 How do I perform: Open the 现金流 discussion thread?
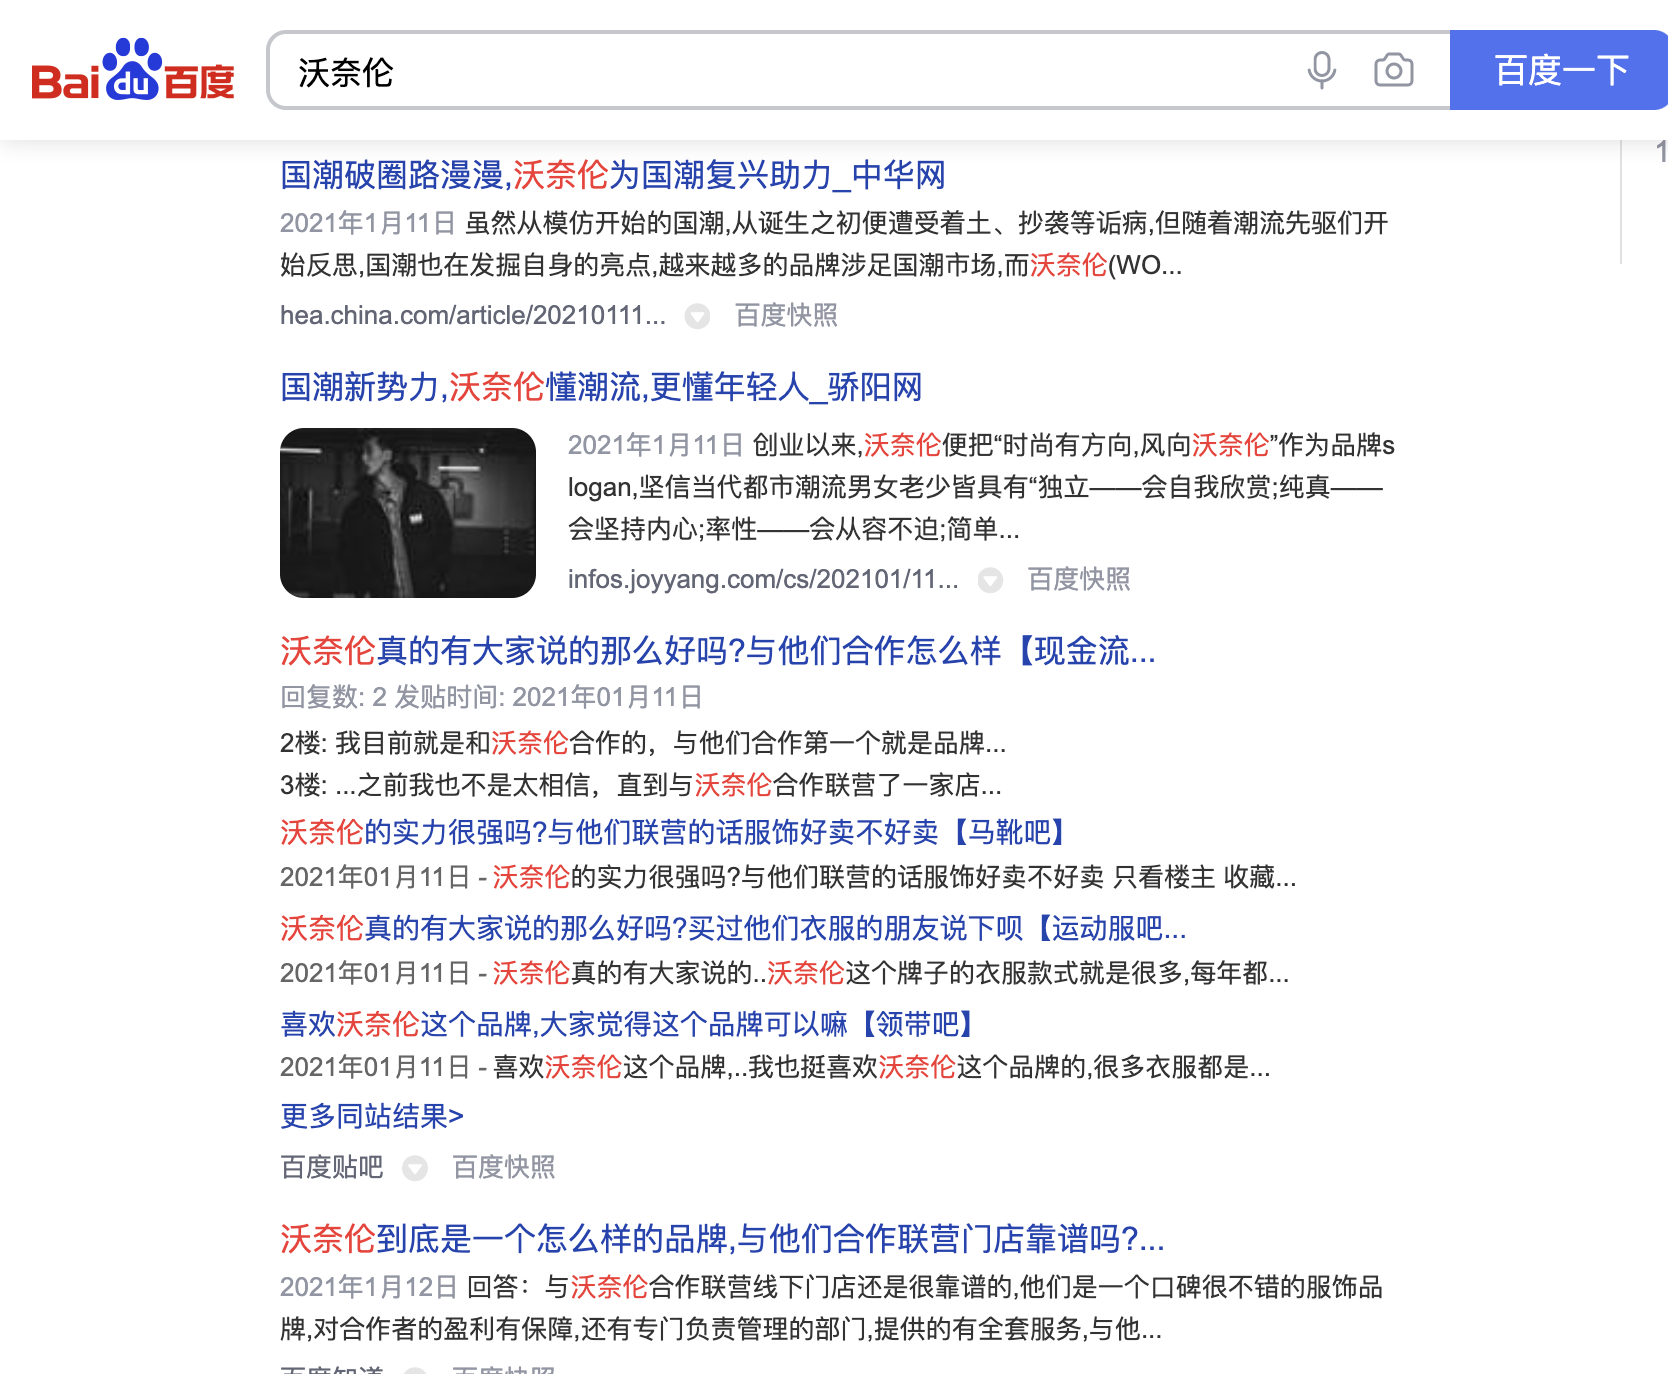pyautogui.click(x=716, y=653)
